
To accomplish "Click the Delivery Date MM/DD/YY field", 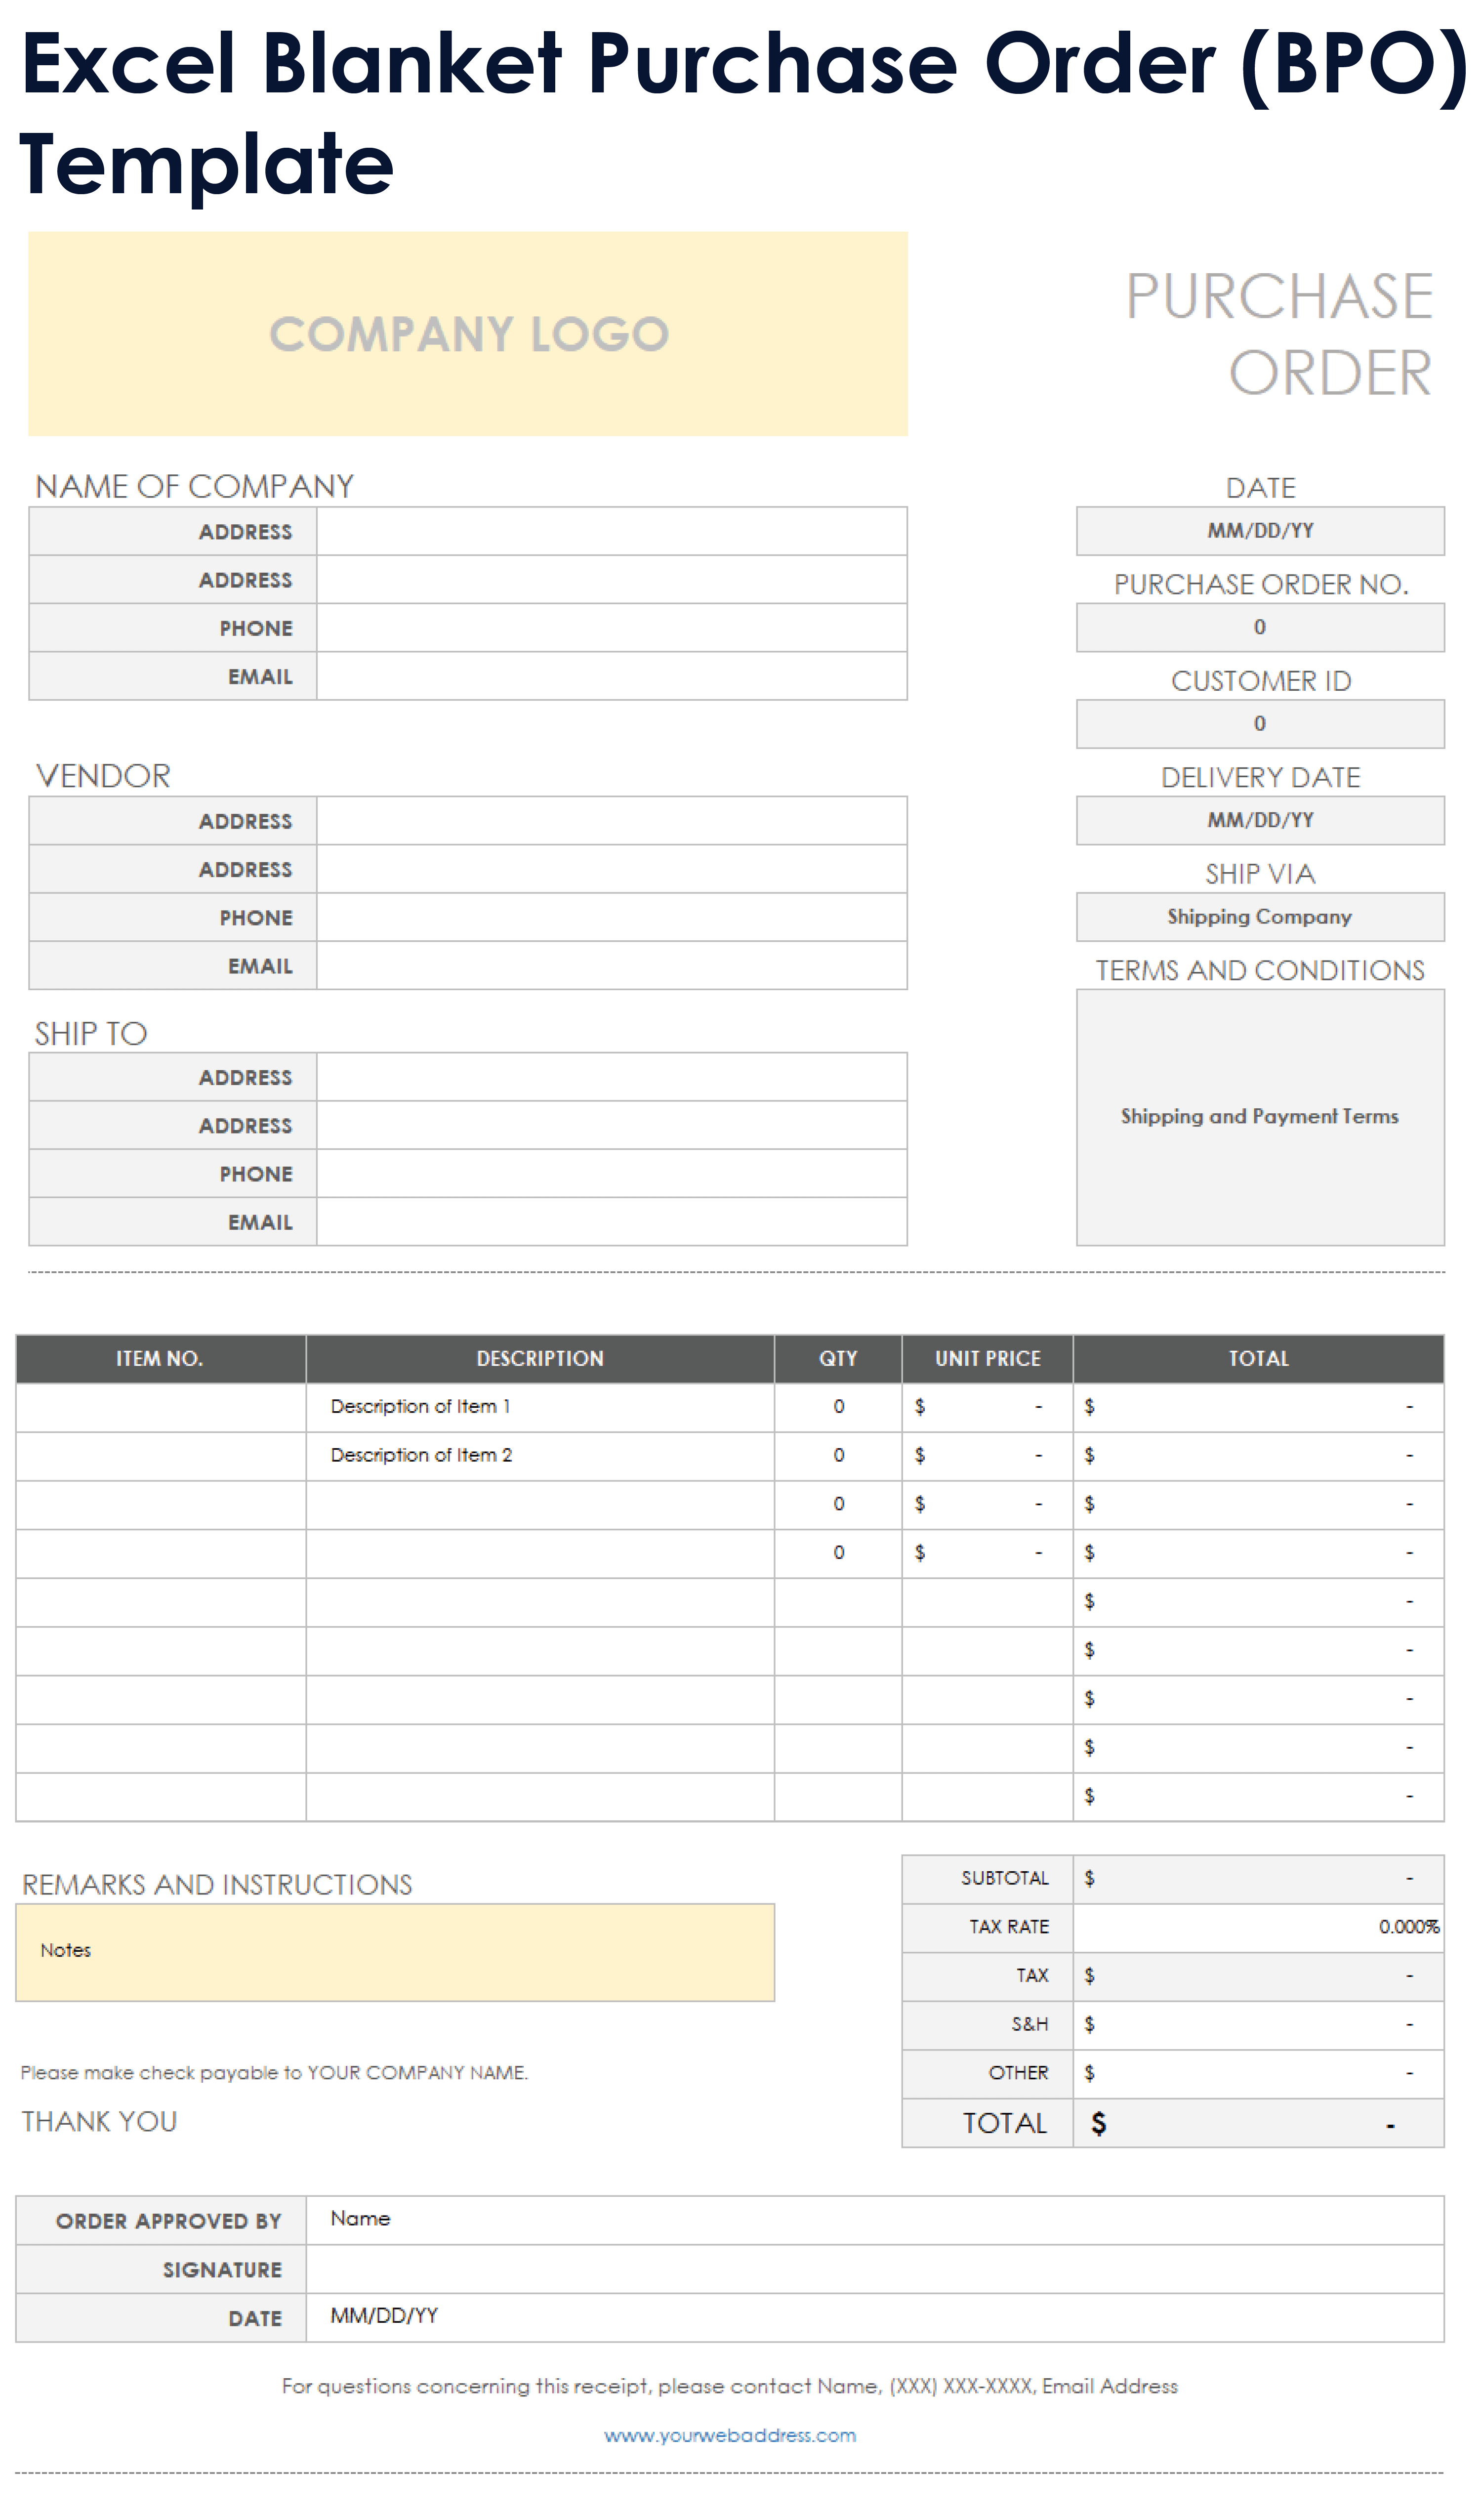I will (x=1260, y=820).
